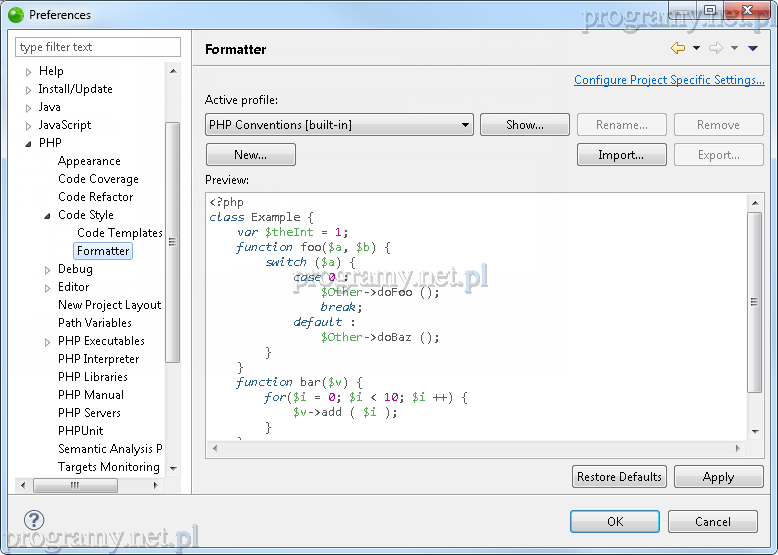Expand the PHP Executables node
The image size is (778, 555).
[x=48, y=341]
